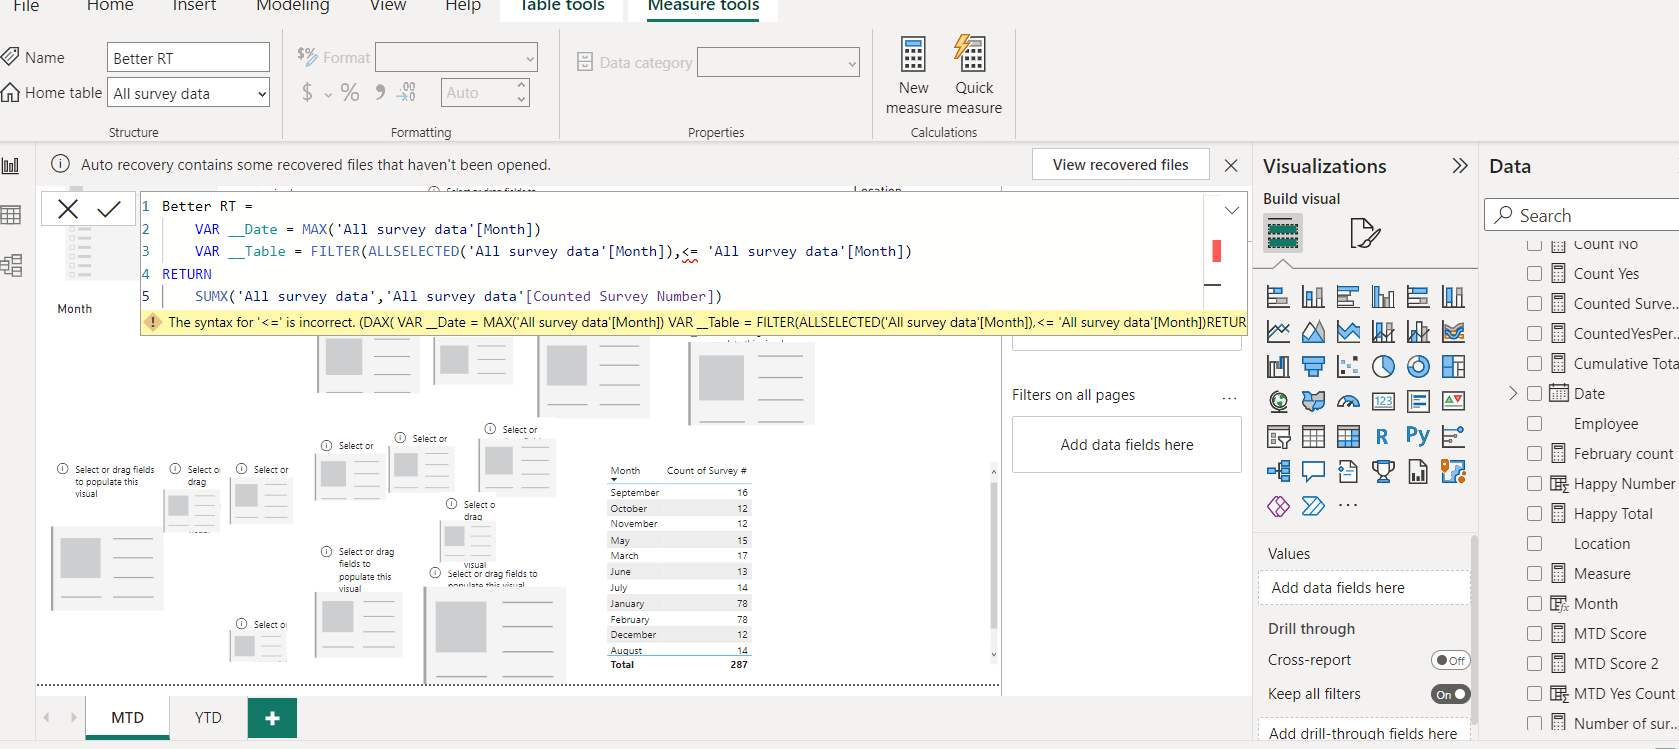Expand the Date hierarchy field
Viewport: 1679px width, 749px height.
click(1513, 393)
